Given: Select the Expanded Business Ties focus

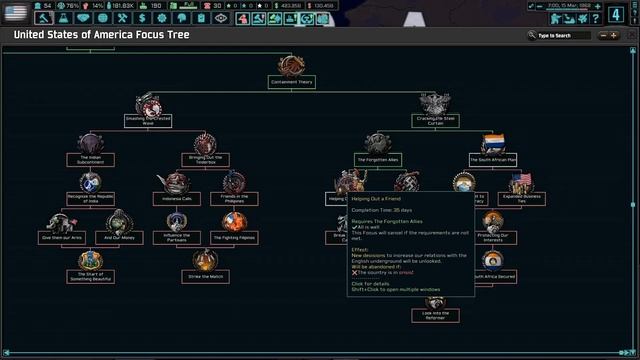Looking at the screenshot, I should point(522,199).
